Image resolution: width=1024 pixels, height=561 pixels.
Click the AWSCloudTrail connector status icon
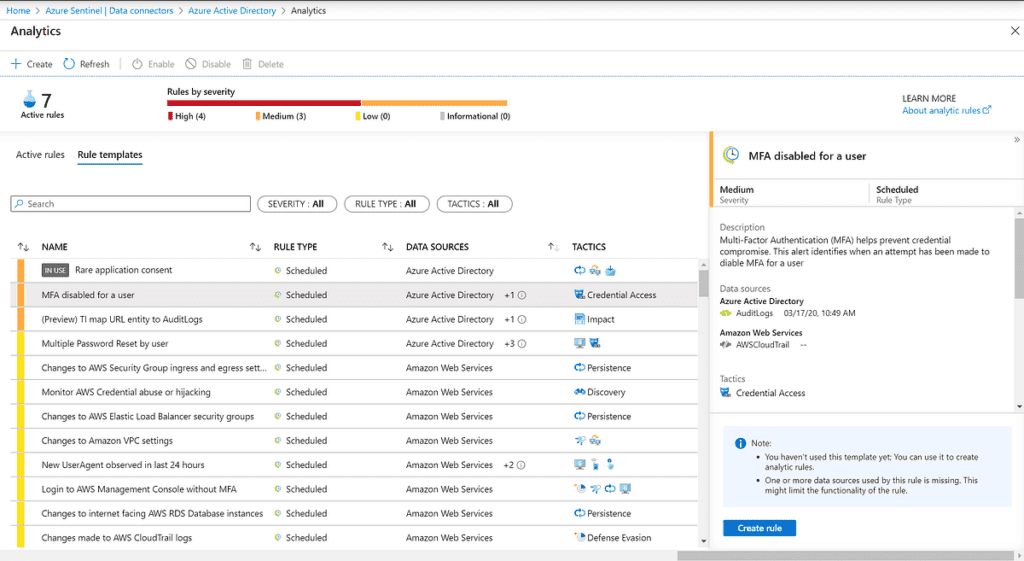click(x=725, y=345)
